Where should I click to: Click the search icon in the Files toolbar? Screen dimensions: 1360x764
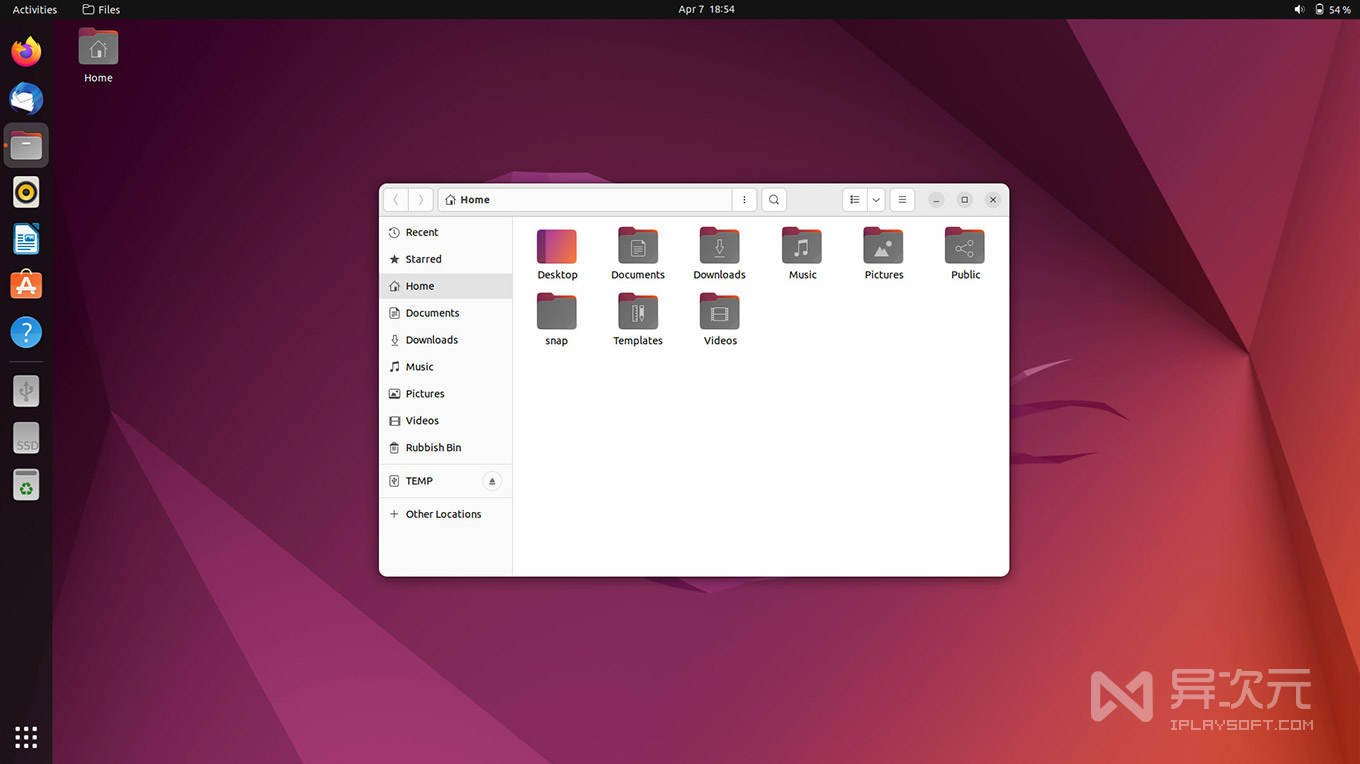(x=773, y=199)
